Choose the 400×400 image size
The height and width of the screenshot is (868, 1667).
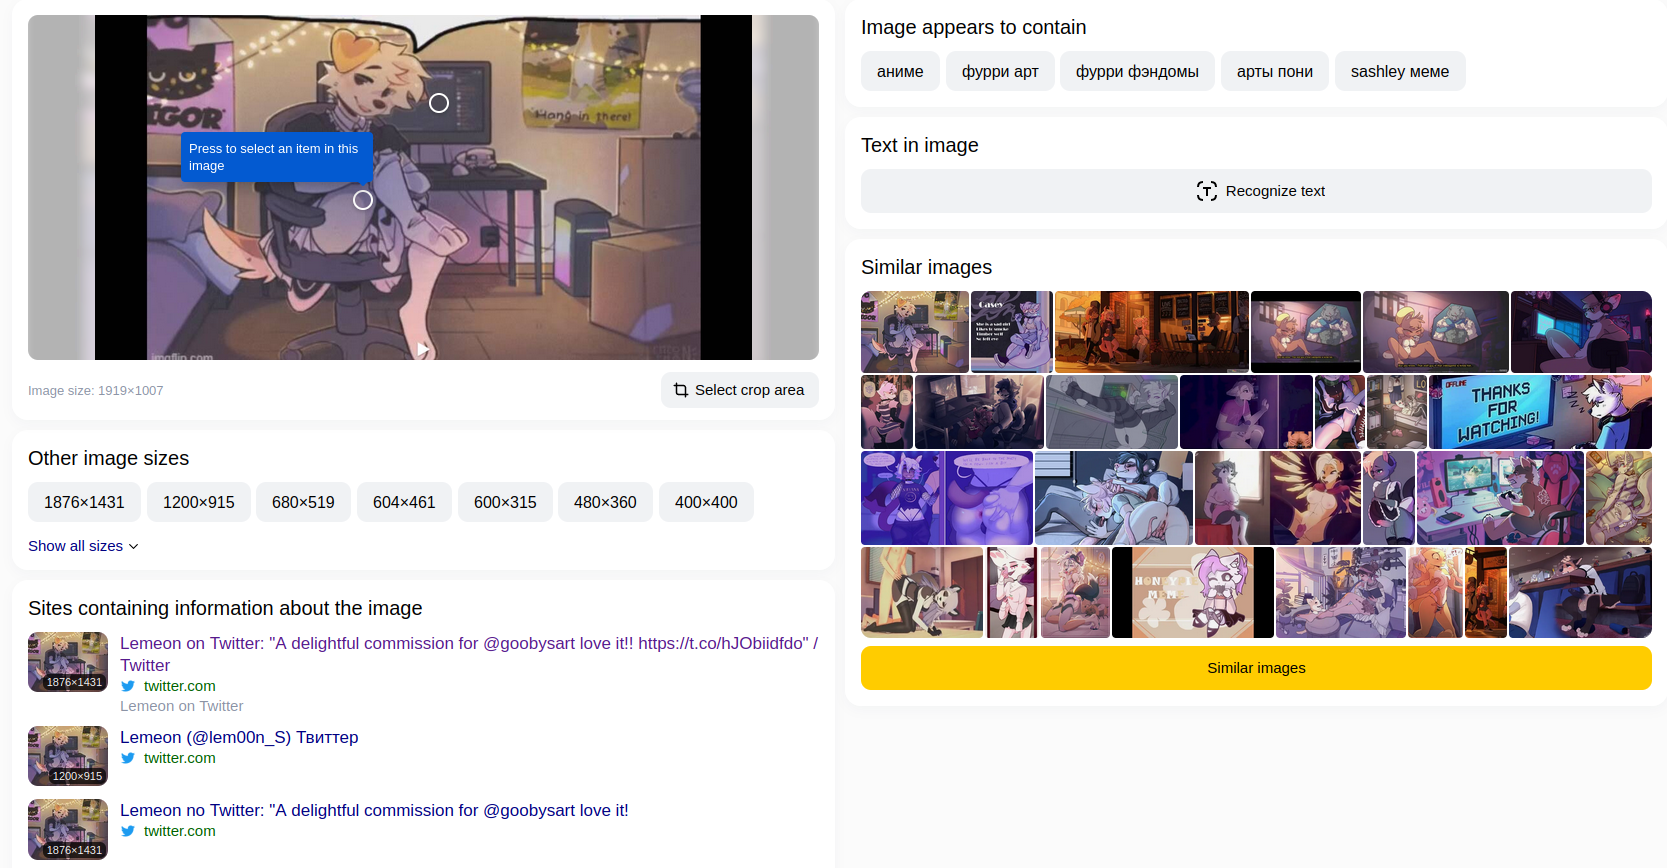[706, 502]
